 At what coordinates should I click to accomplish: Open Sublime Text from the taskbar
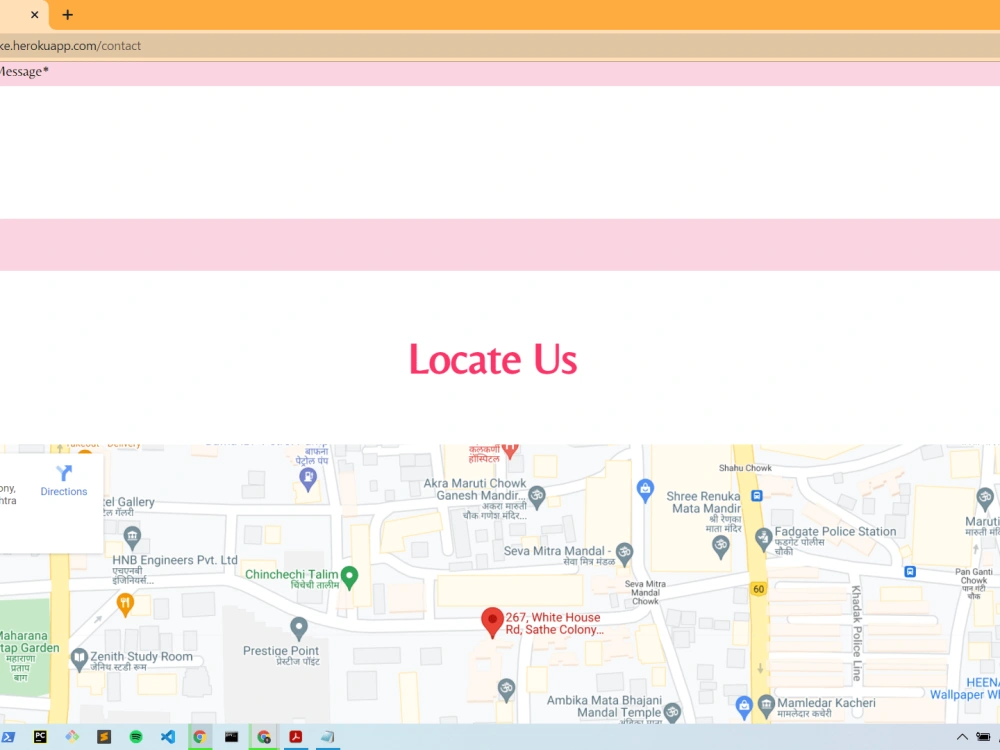tap(104, 737)
